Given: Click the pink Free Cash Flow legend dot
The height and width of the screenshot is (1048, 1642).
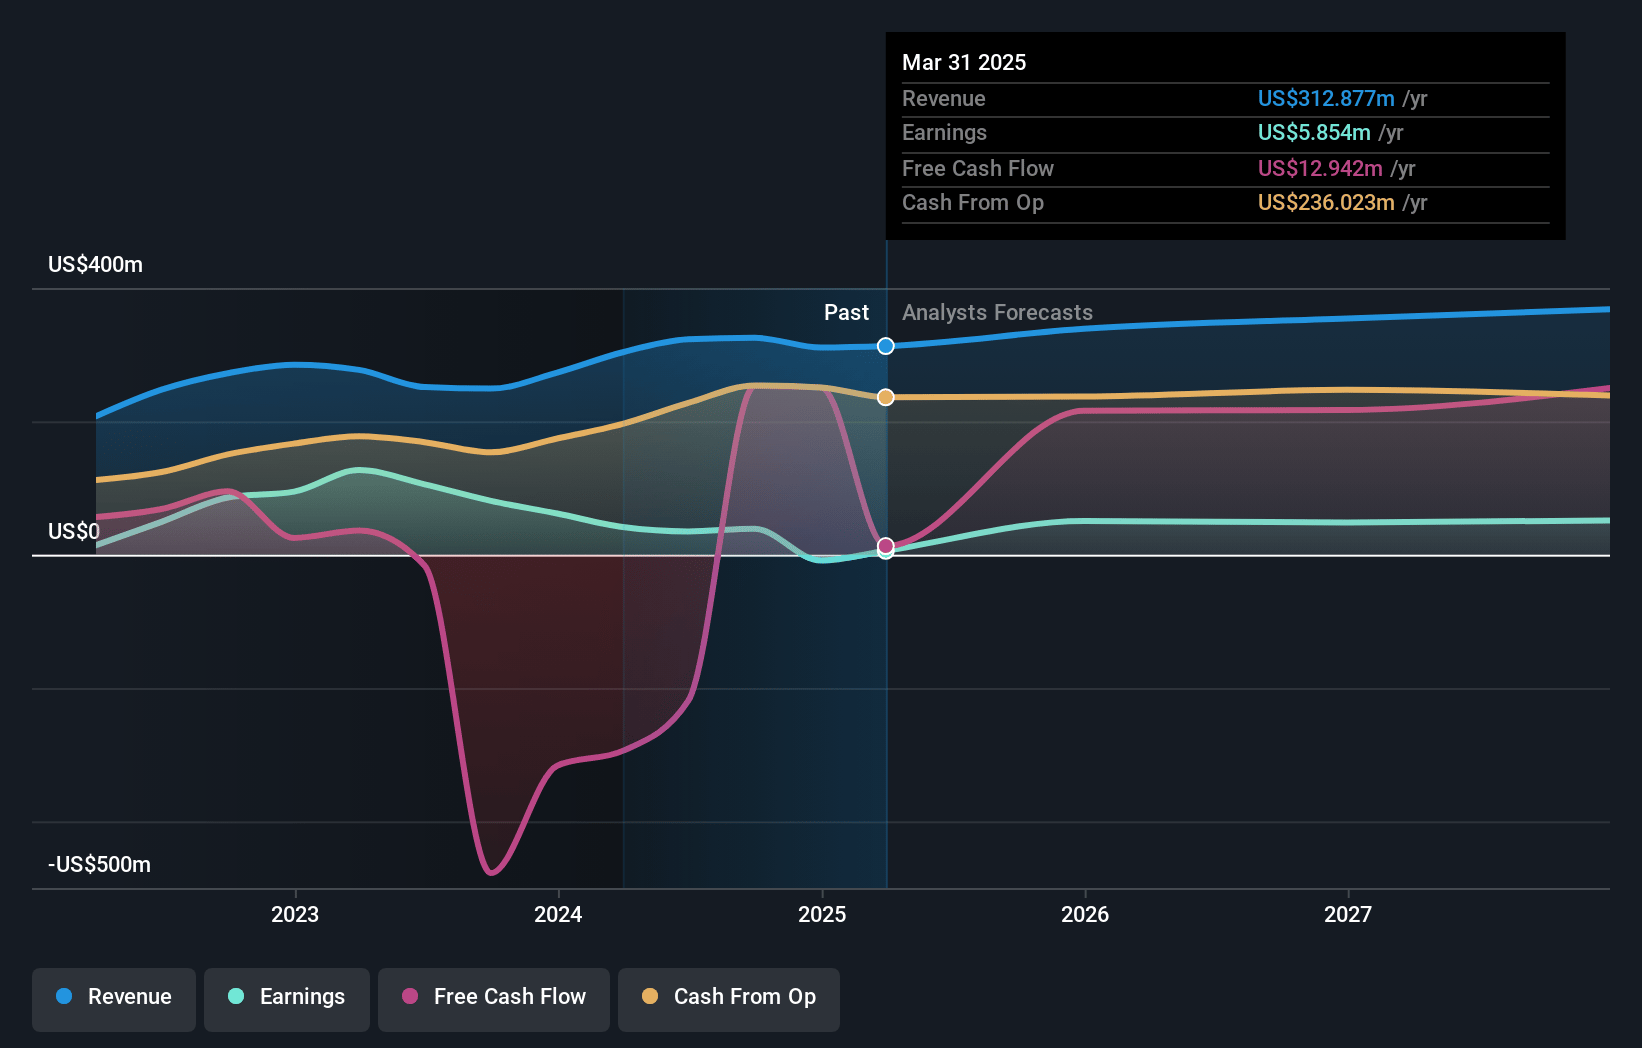Looking at the screenshot, I should coord(410,996).
